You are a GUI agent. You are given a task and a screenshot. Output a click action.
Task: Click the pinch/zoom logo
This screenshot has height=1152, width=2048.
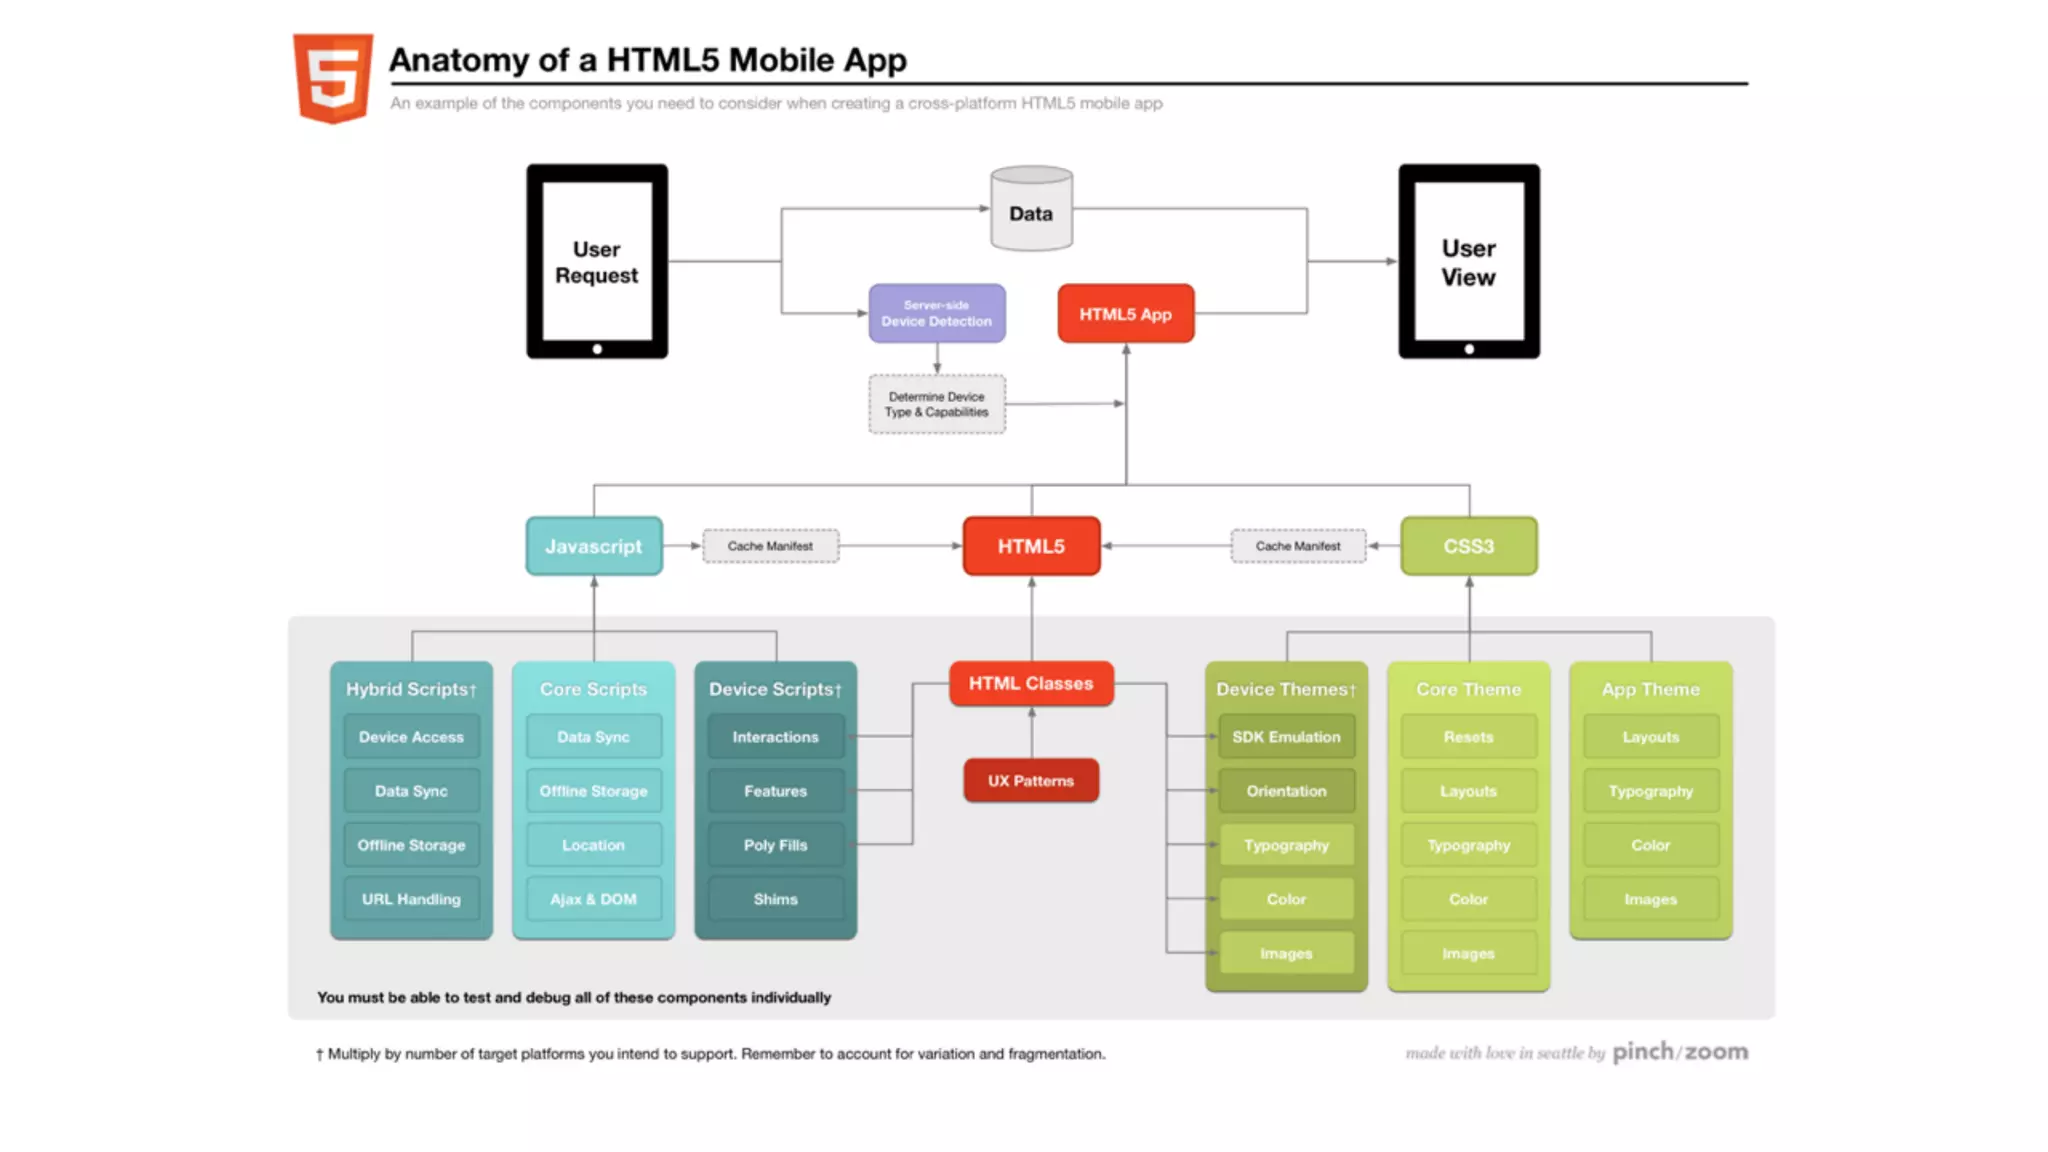[x=1679, y=1052]
